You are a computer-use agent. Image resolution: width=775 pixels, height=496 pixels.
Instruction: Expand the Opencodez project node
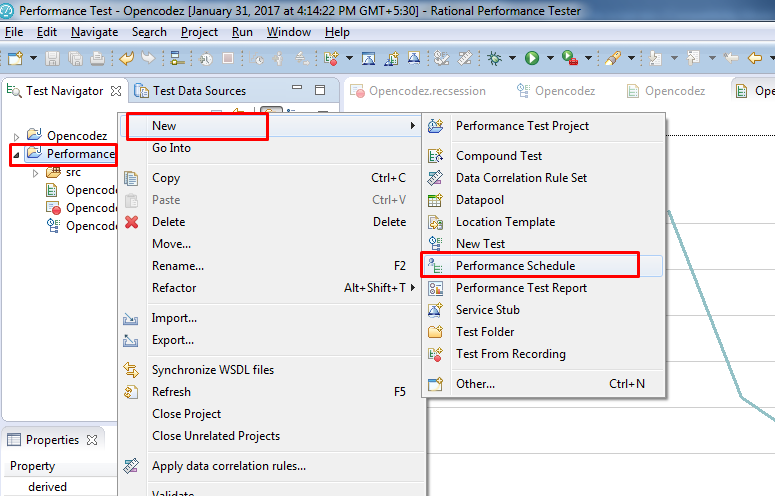(16, 136)
